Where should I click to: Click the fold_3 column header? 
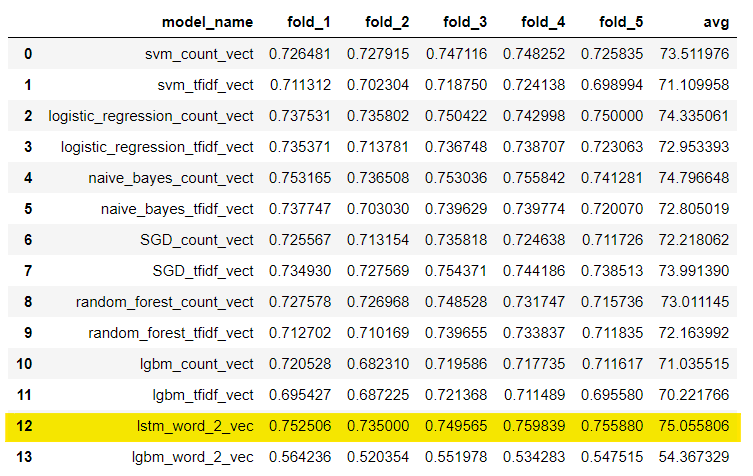tap(465, 22)
